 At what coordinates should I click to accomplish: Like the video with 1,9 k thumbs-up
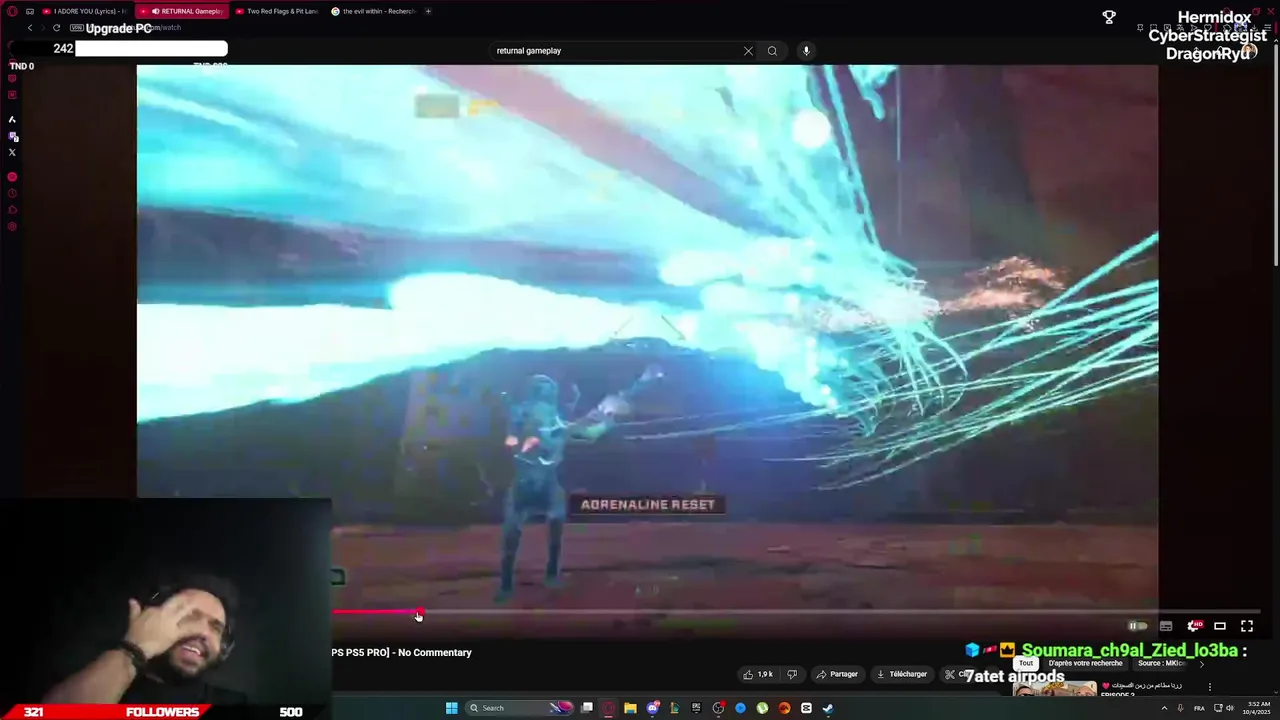(x=757, y=674)
